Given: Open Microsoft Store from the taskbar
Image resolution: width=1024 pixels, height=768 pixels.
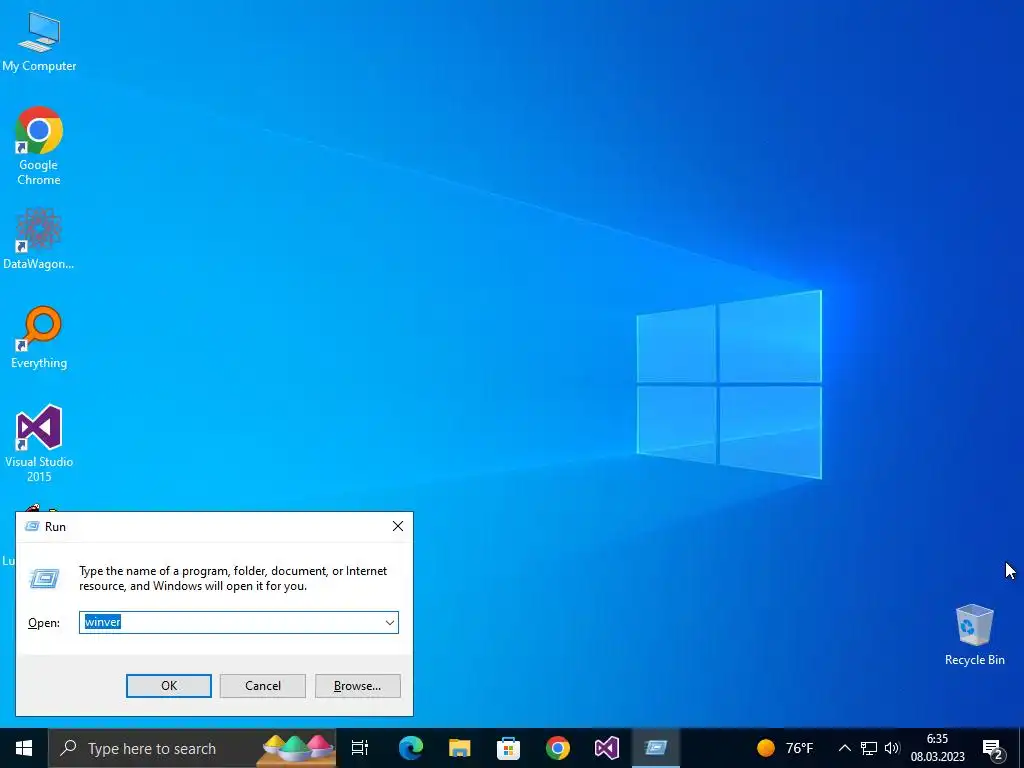Looking at the screenshot, I should click(509, 748).
